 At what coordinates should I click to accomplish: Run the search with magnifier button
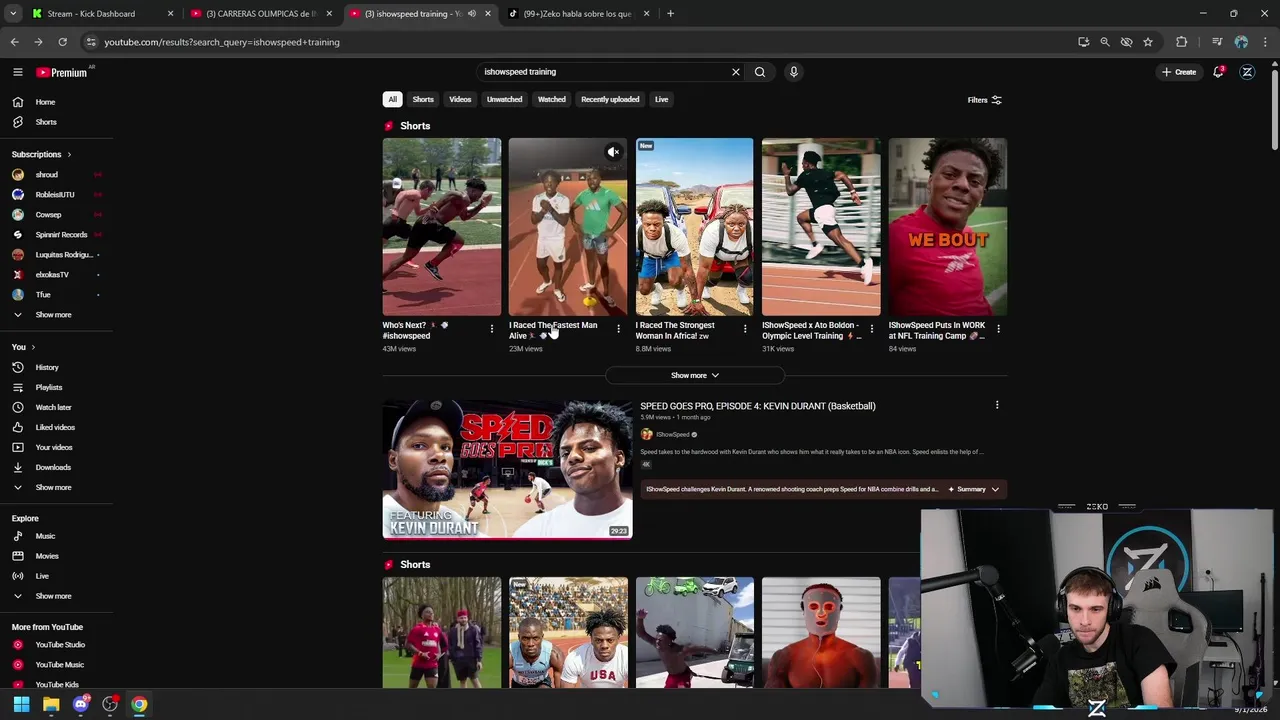[x=760, y=72]
